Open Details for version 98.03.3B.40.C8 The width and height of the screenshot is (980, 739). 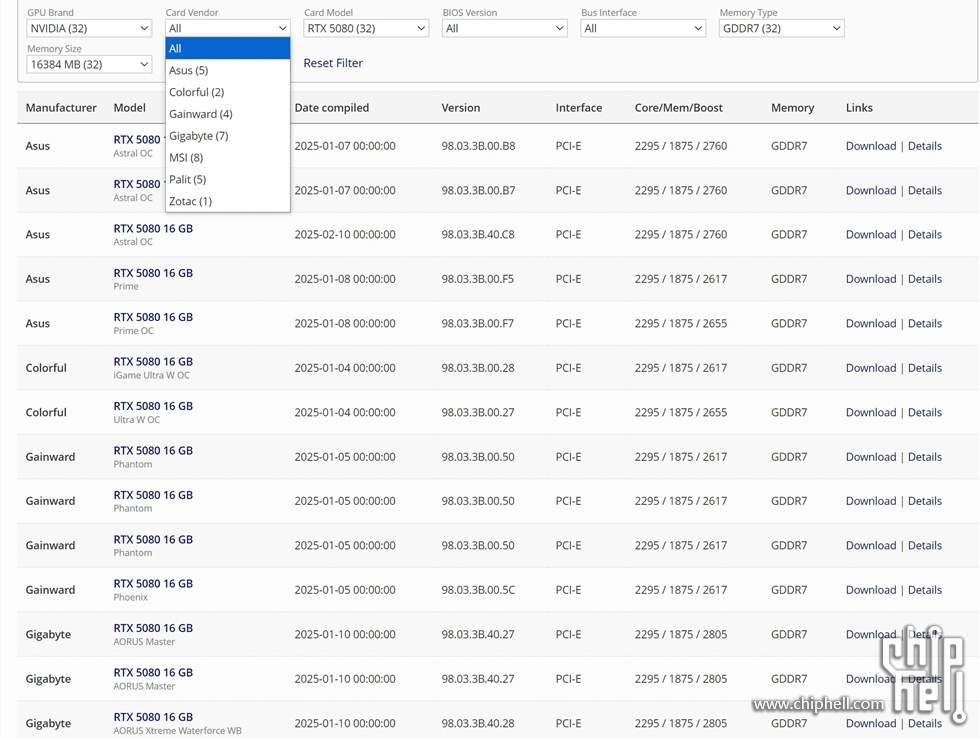[x=924, y=234]
